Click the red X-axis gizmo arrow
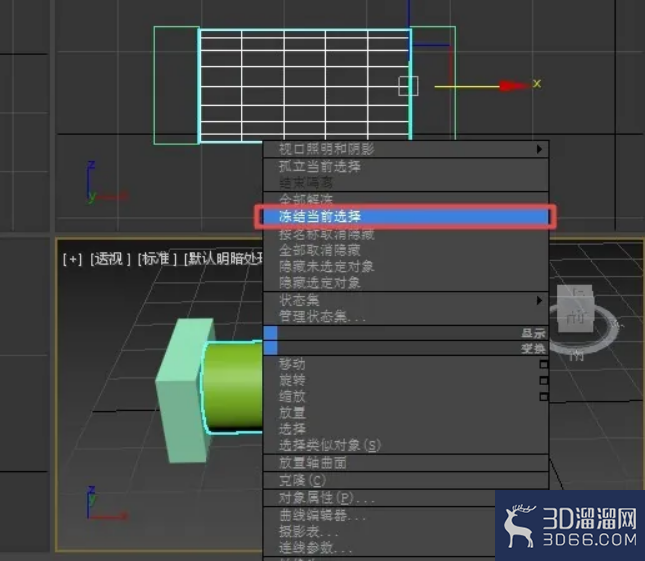 (514, 86)
